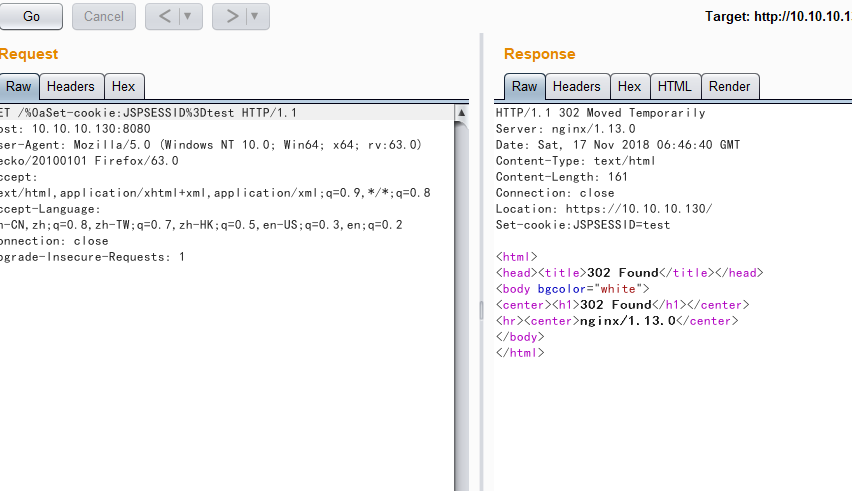Switch to the Request Headers tab

pos(70,87)
